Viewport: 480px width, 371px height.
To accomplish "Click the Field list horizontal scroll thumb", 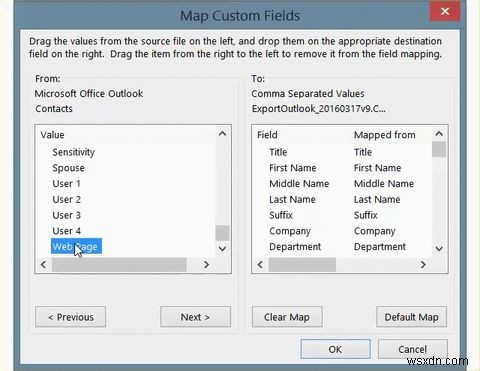I will pyautogui.click(x=302, y=265).
